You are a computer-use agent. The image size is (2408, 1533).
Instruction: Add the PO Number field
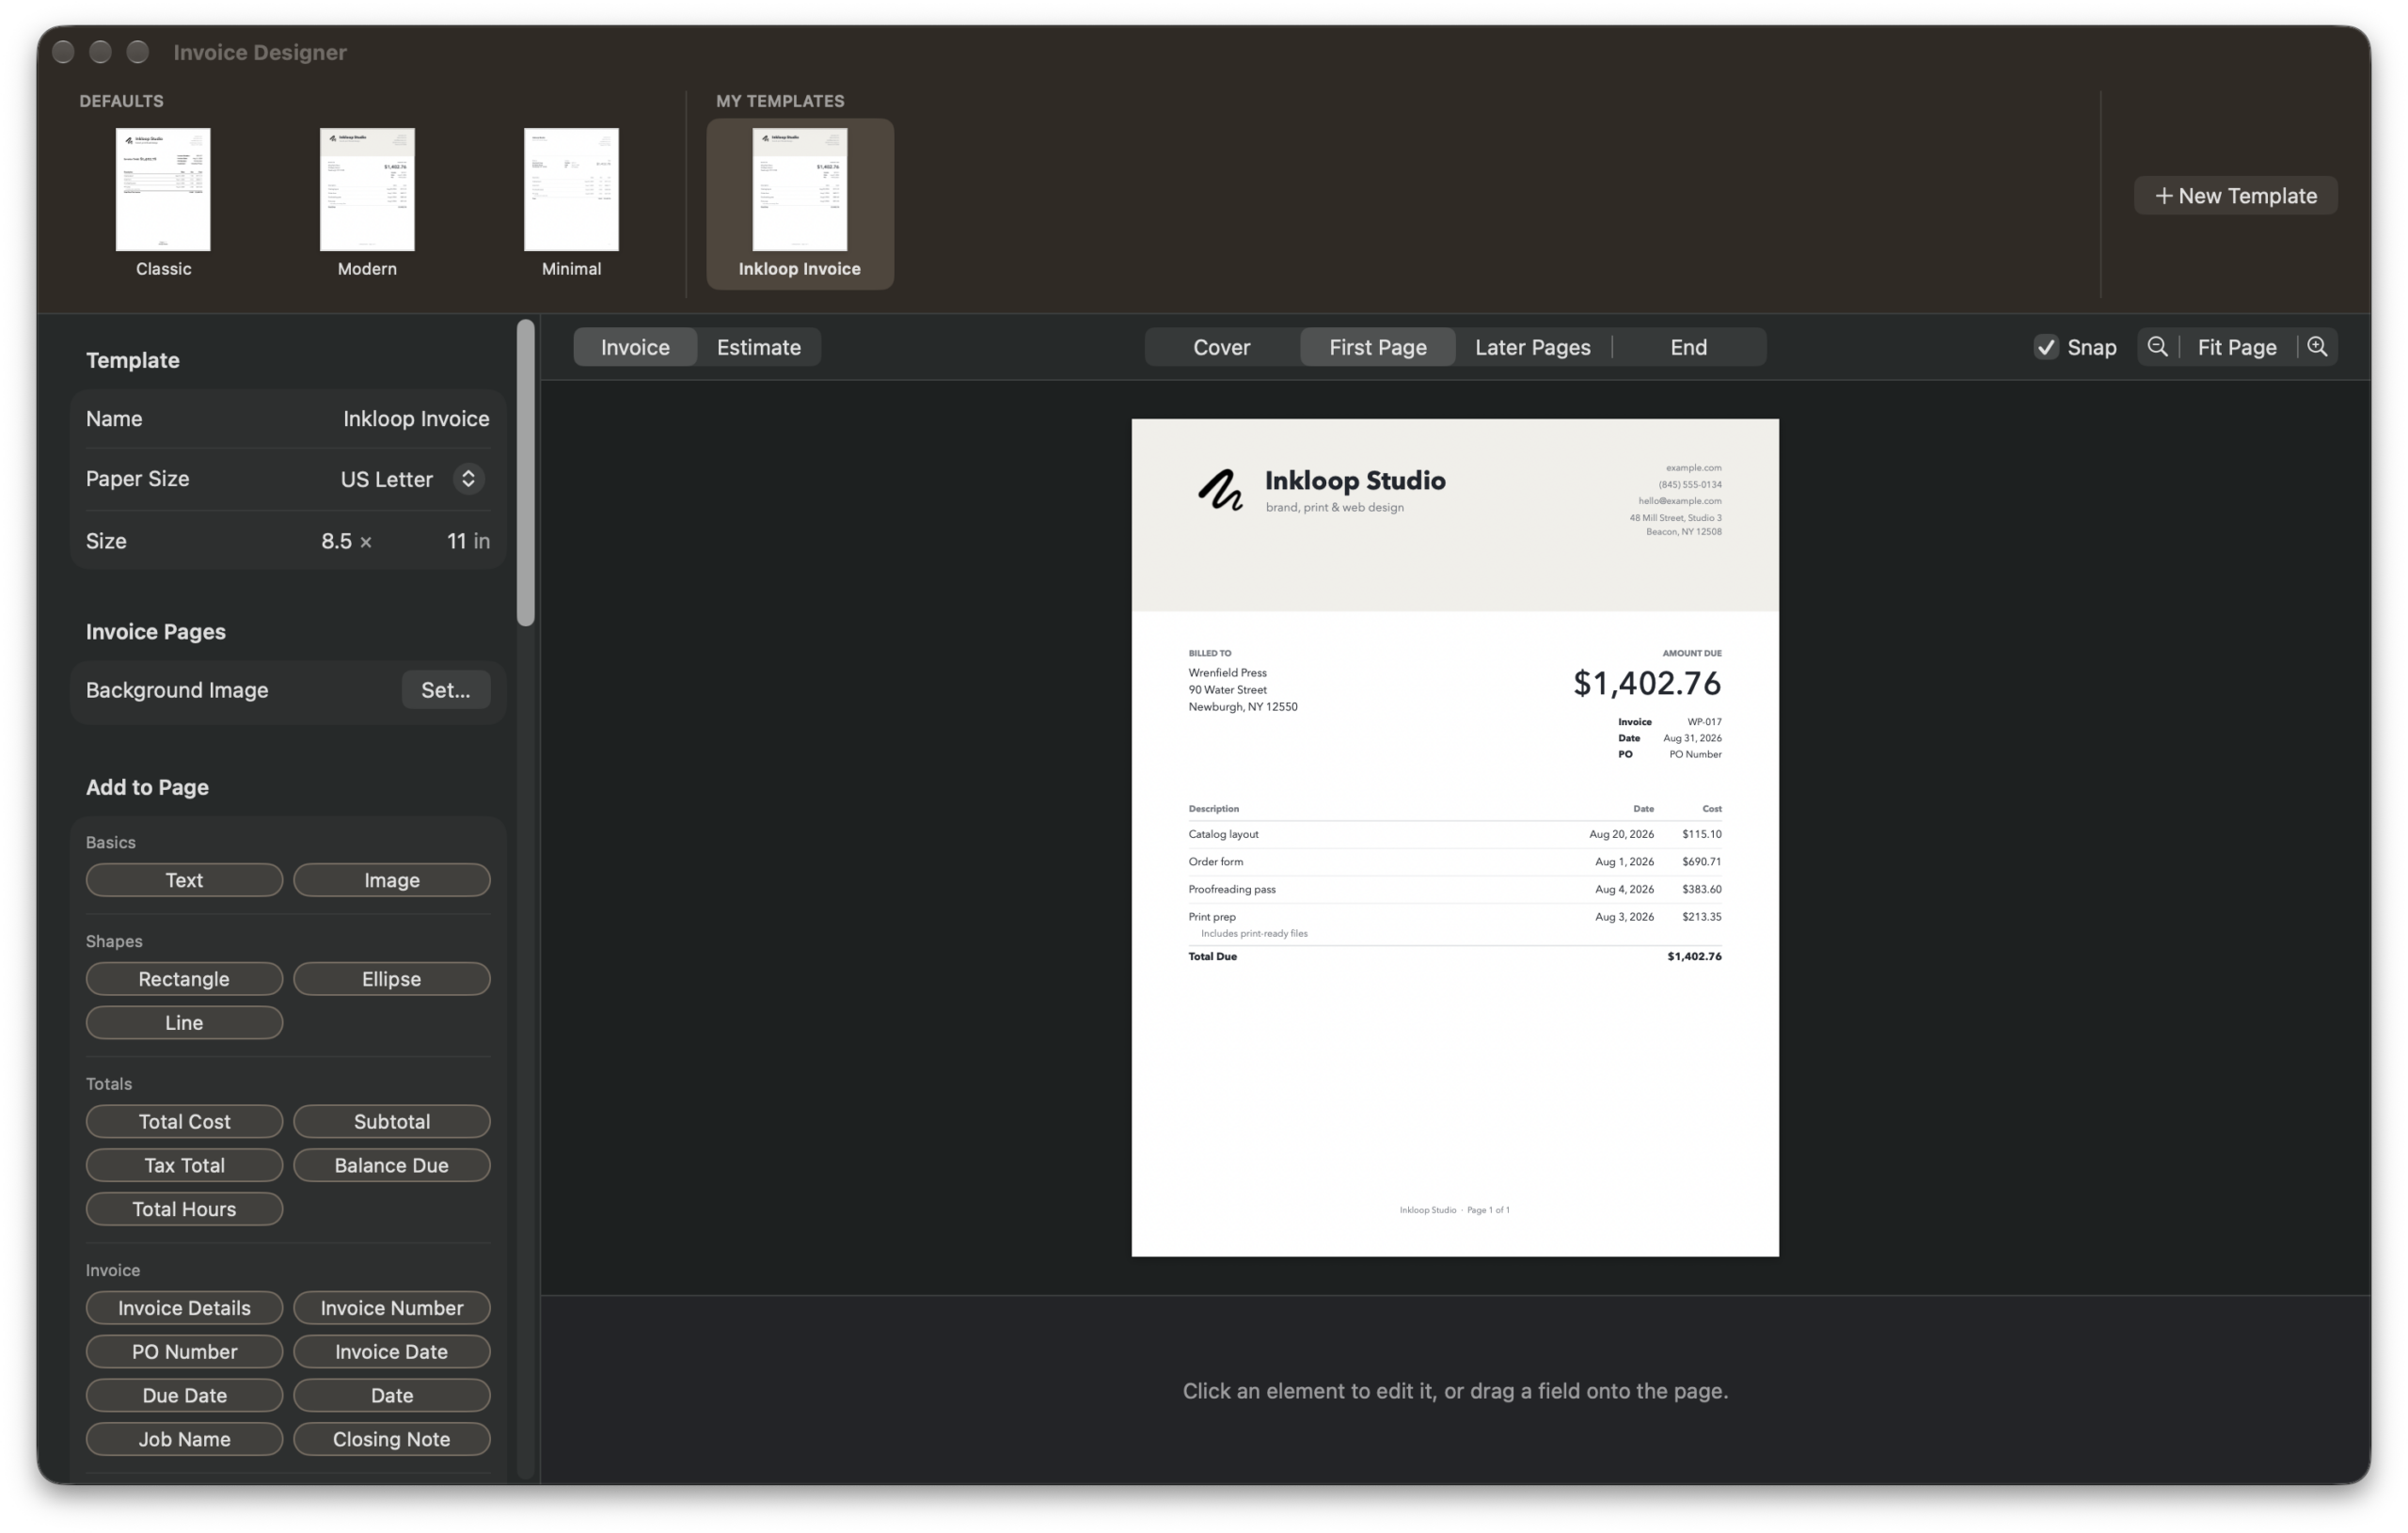[184, 1353]
